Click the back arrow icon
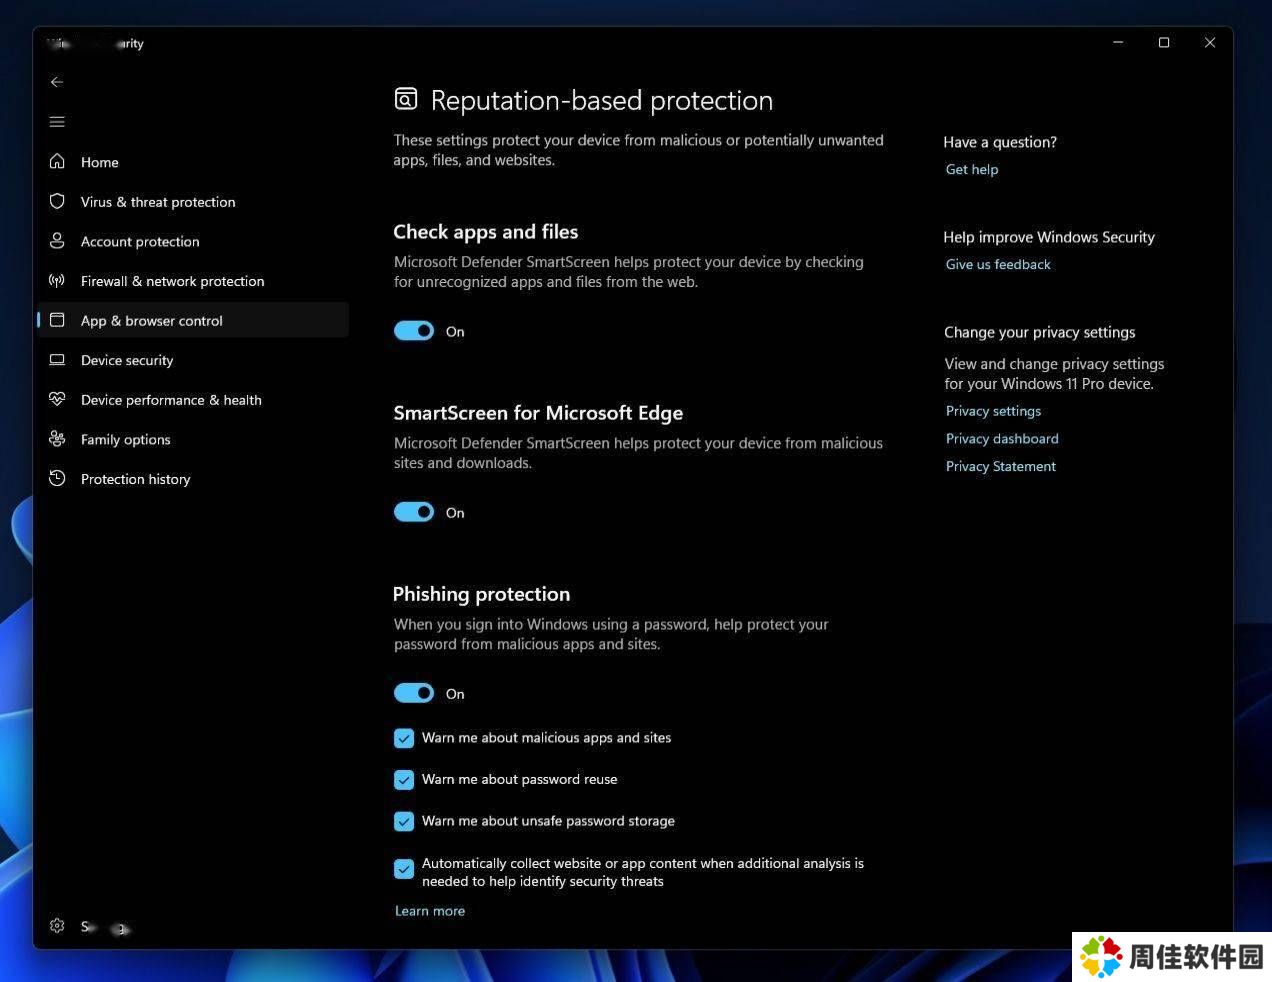The width and height of the screenshot is (1272, 982). 57,82
